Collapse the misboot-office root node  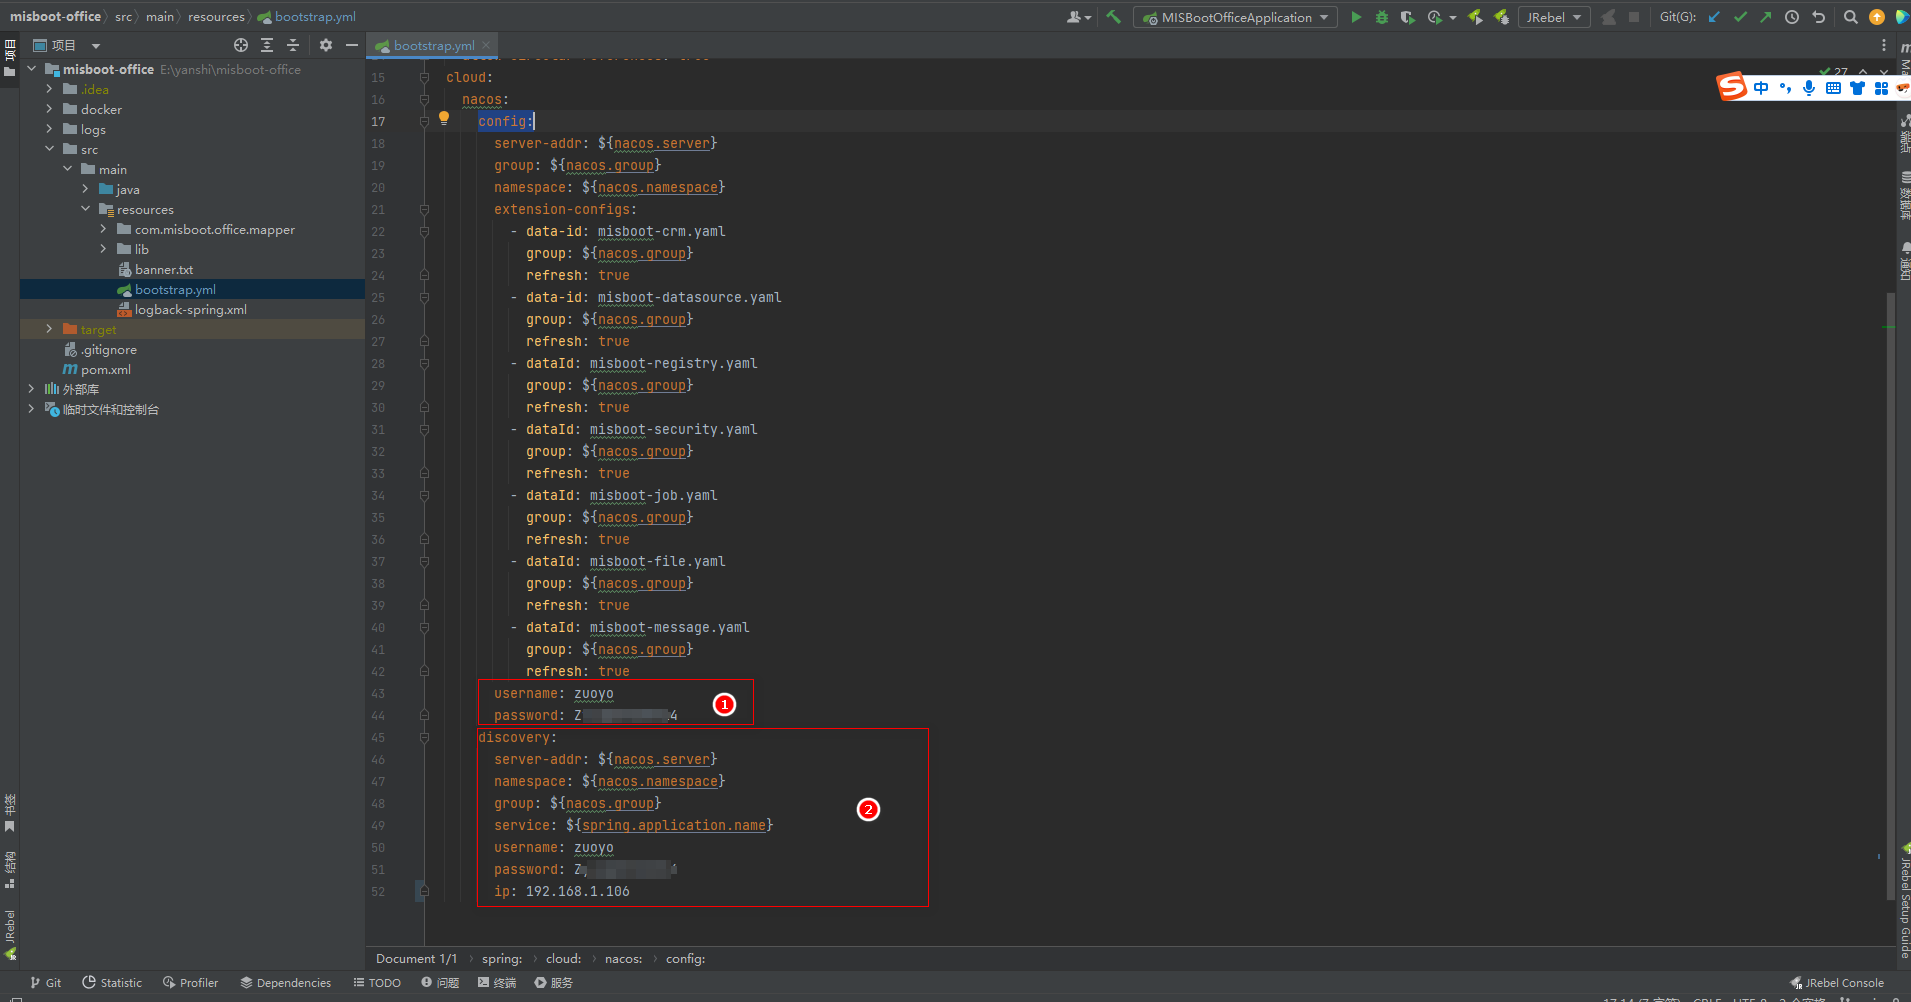(x=31, y=69)
